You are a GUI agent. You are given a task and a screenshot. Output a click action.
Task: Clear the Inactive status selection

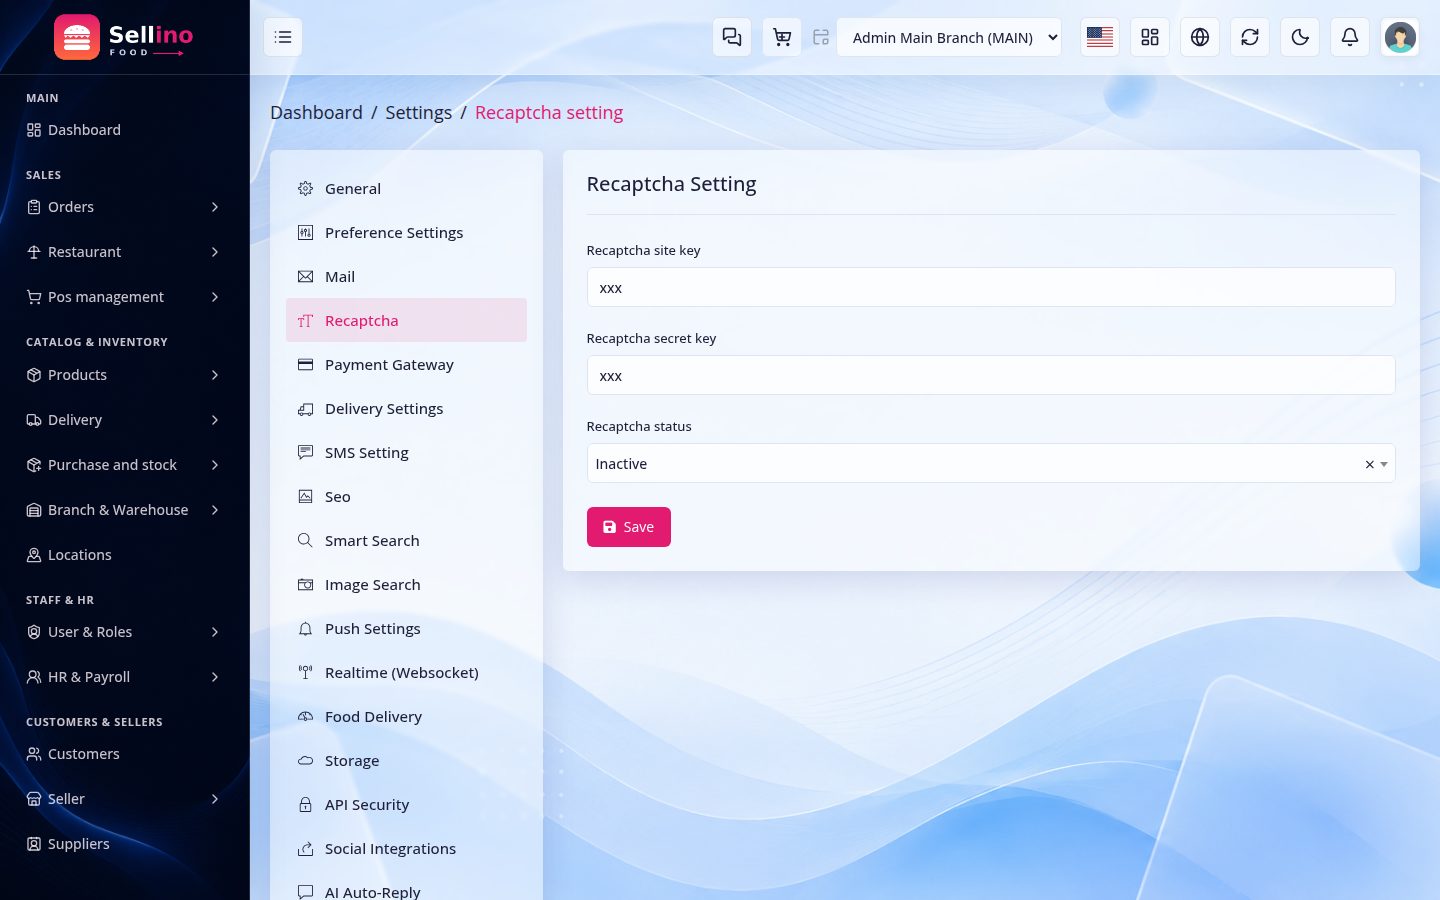pos(1369,464)
